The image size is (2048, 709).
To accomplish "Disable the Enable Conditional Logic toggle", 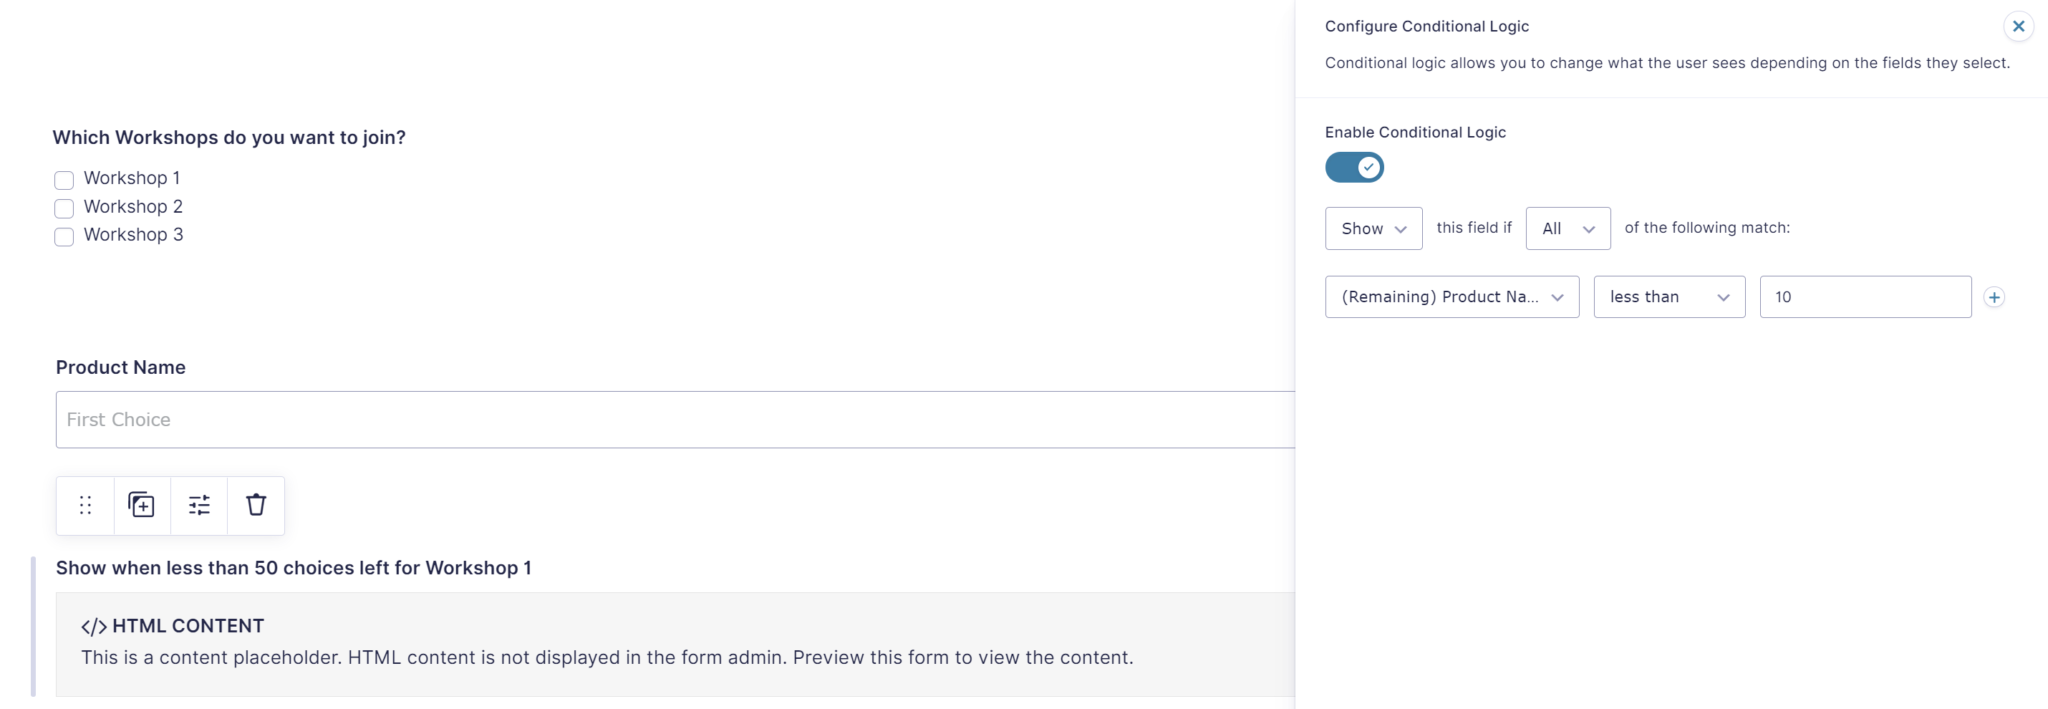I will click(1354, 168).
